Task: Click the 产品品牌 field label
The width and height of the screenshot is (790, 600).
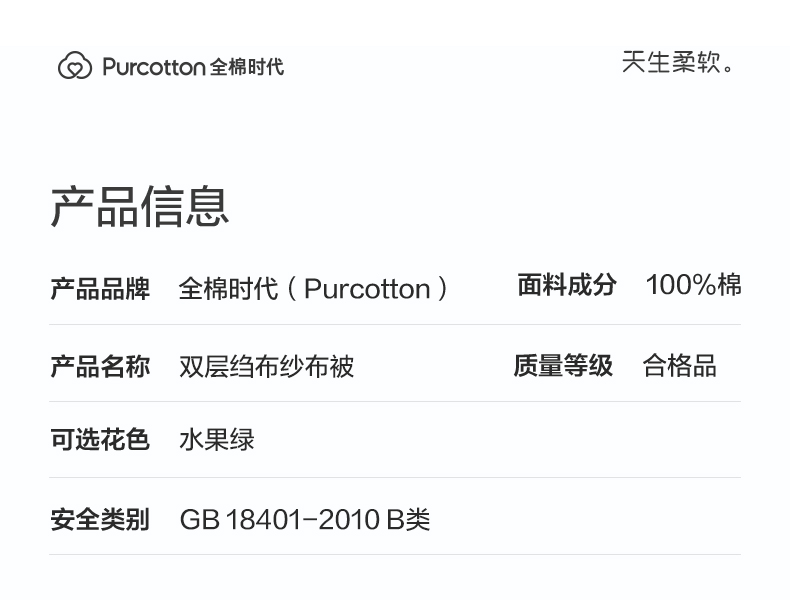Action: pyautogui.click(x=100, y=289)
